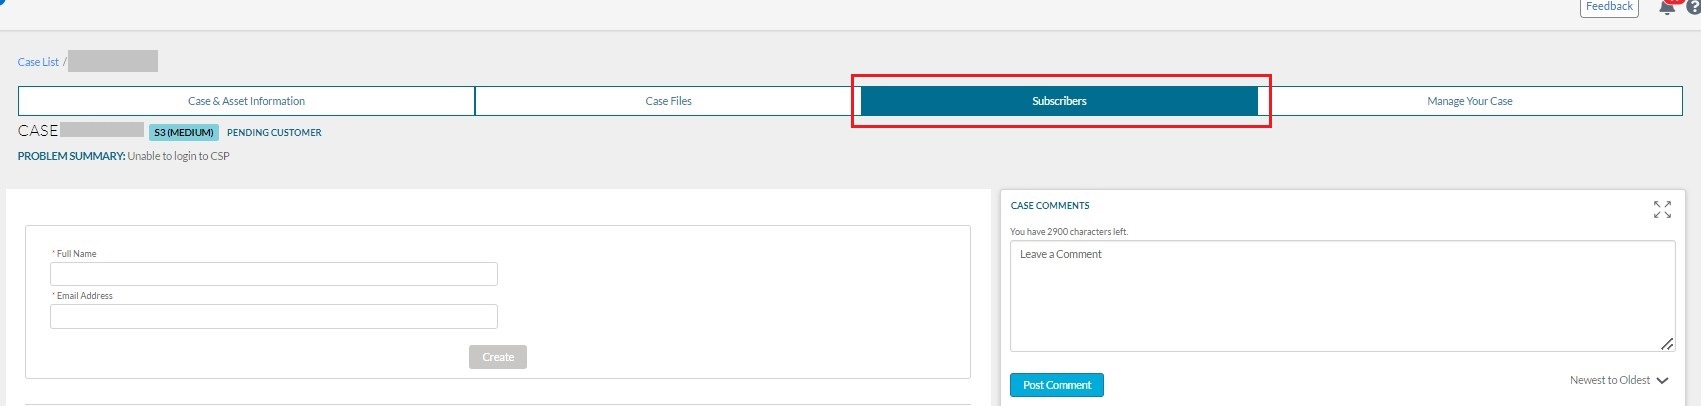Click the Case List breadcrumb link
This screenshot has width=1701, height=406.
click(38, 62)
